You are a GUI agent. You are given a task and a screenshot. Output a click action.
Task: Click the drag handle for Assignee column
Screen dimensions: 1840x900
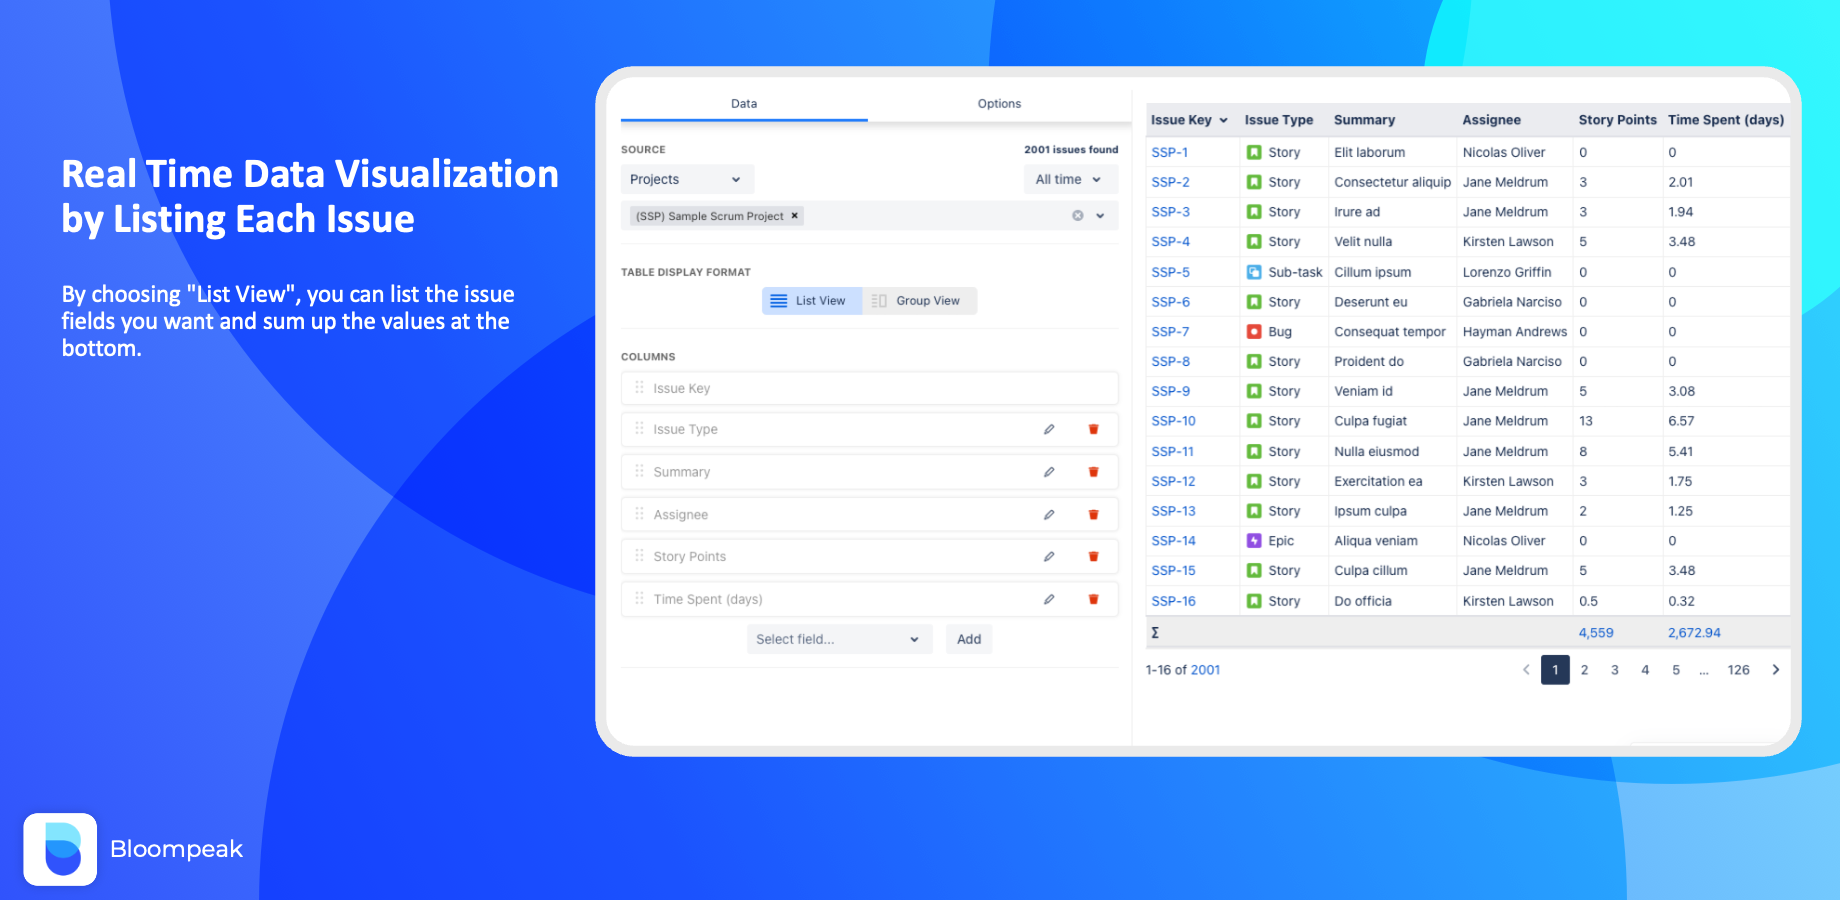[639, 515]
